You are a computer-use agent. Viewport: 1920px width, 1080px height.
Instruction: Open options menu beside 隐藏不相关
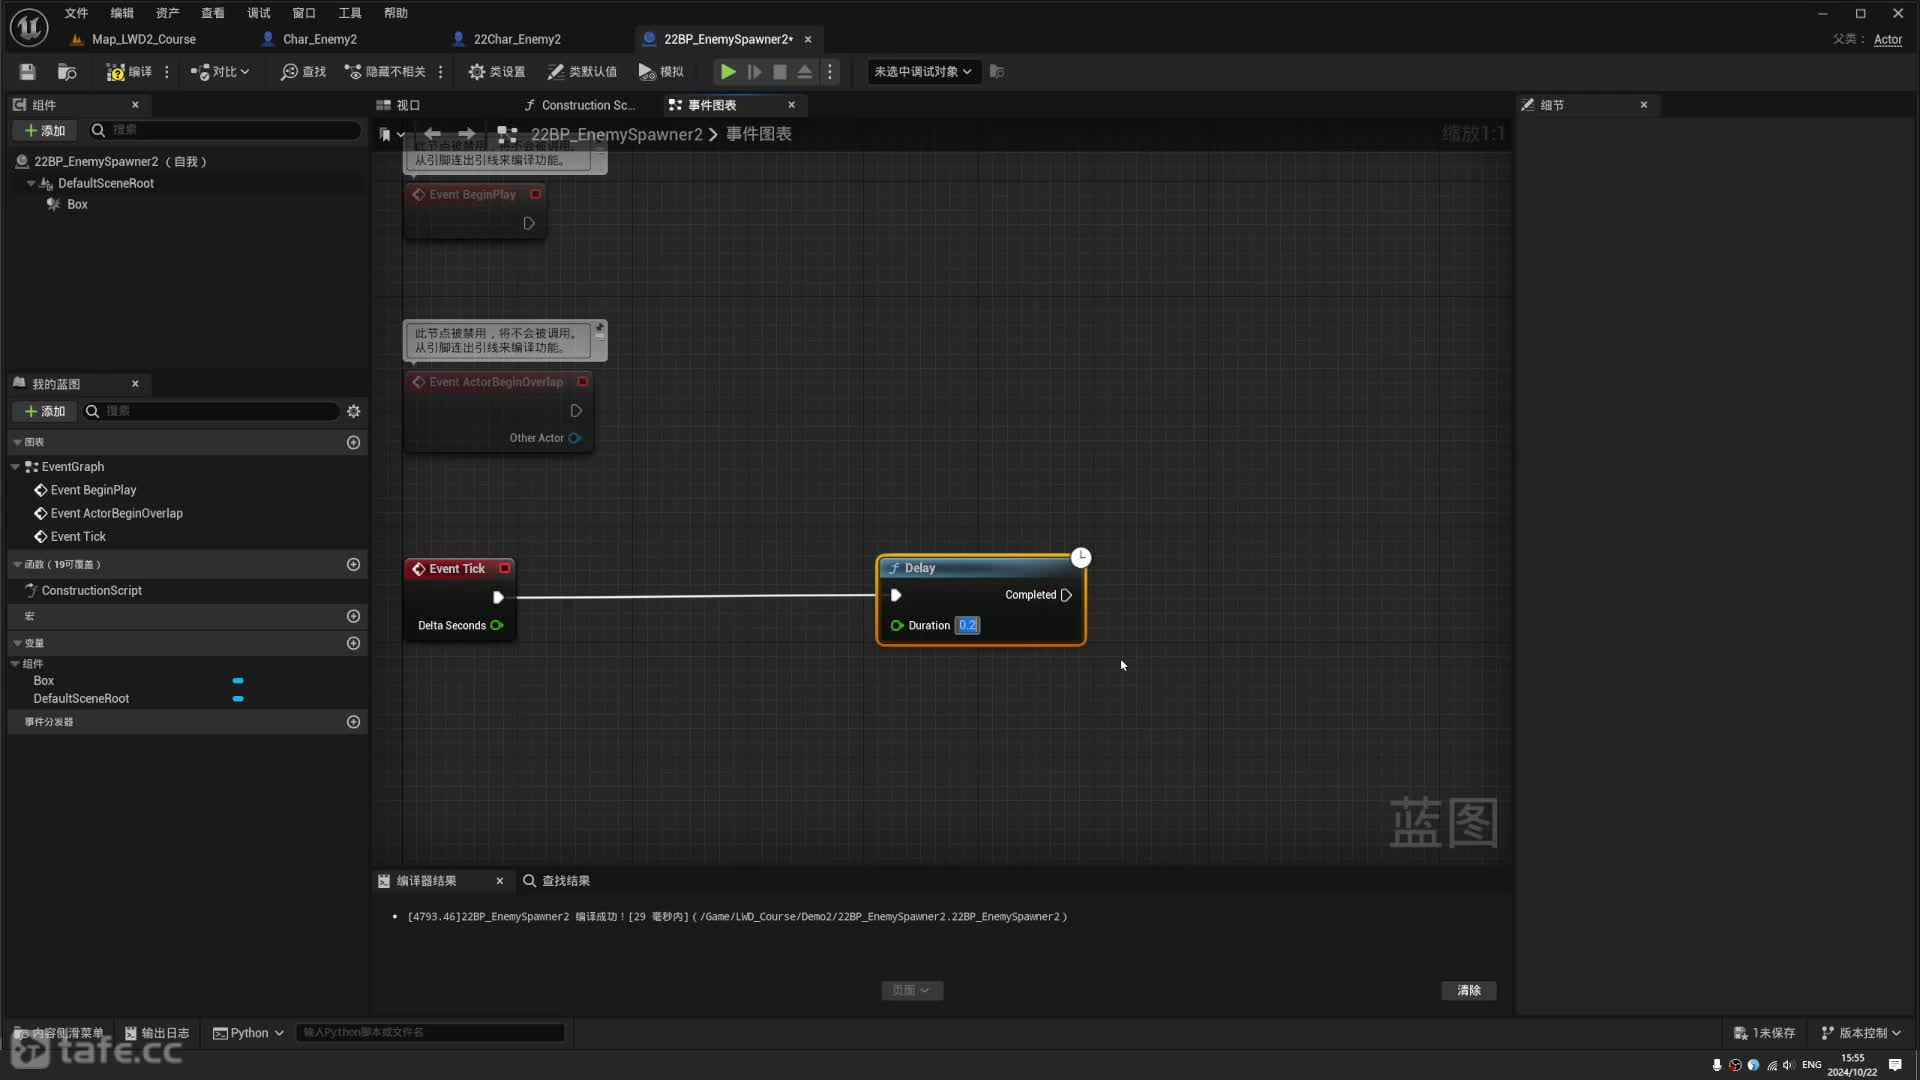[x=441, y=71]
